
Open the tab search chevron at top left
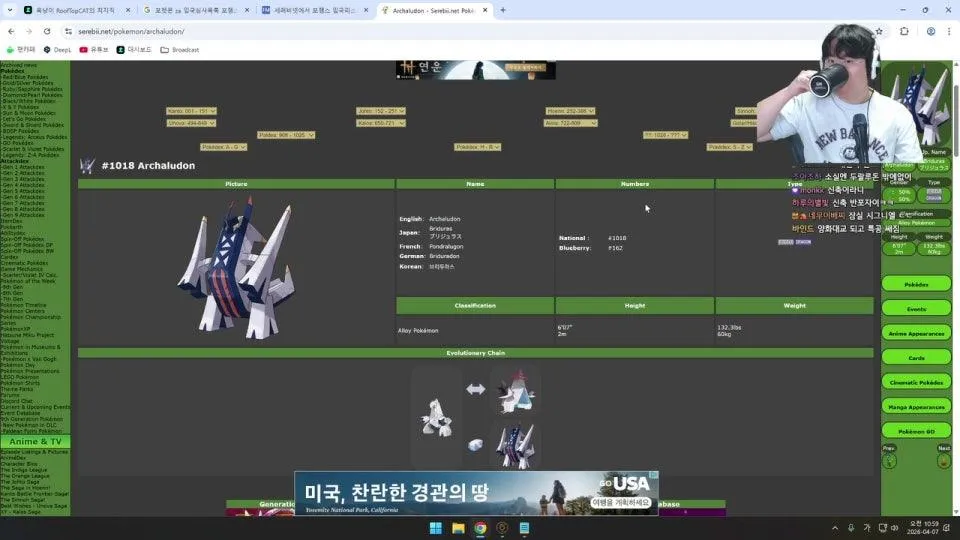[x=10, y=10]
